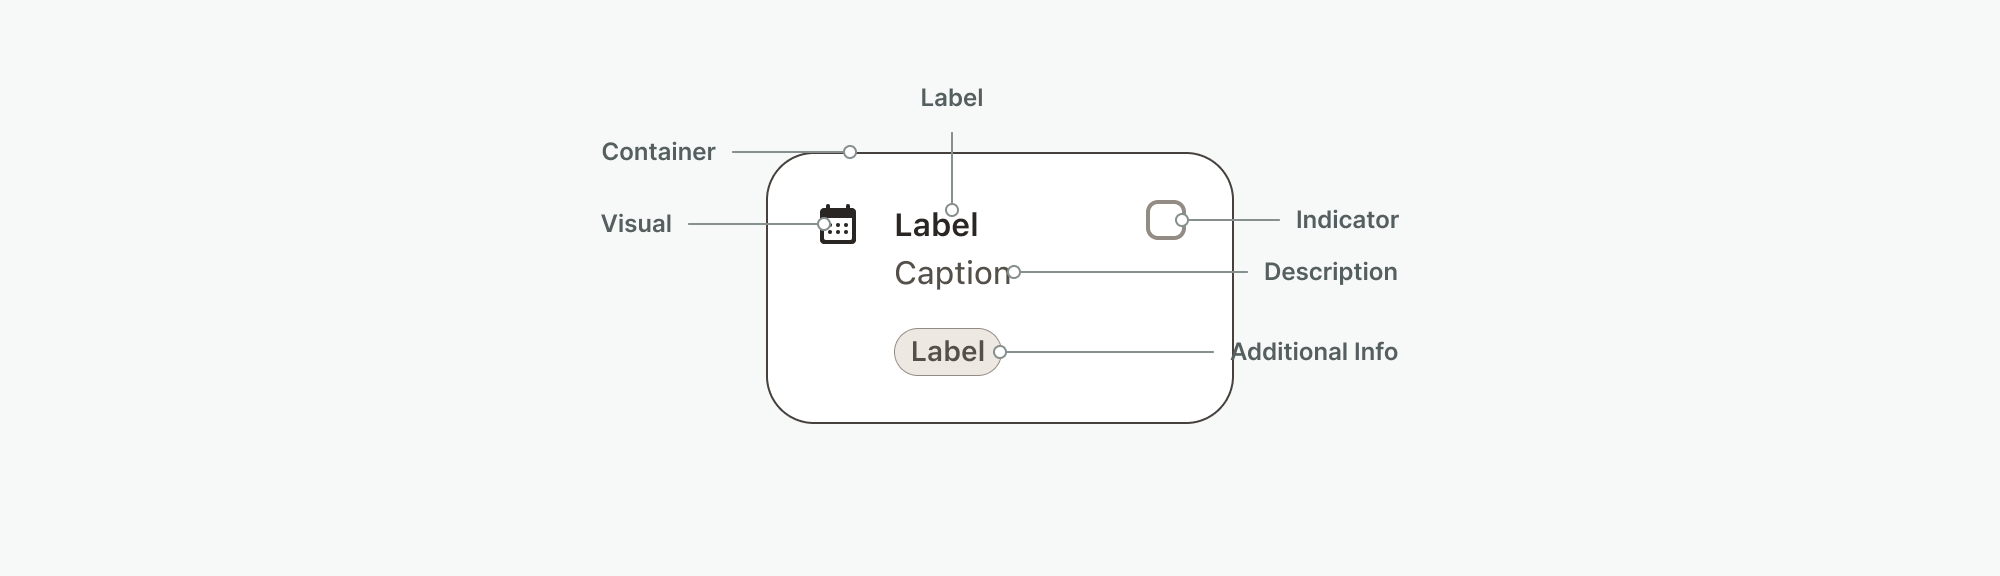
Task: Click the annotation dot on the checkbox indicator
Action: (1182, 220)
